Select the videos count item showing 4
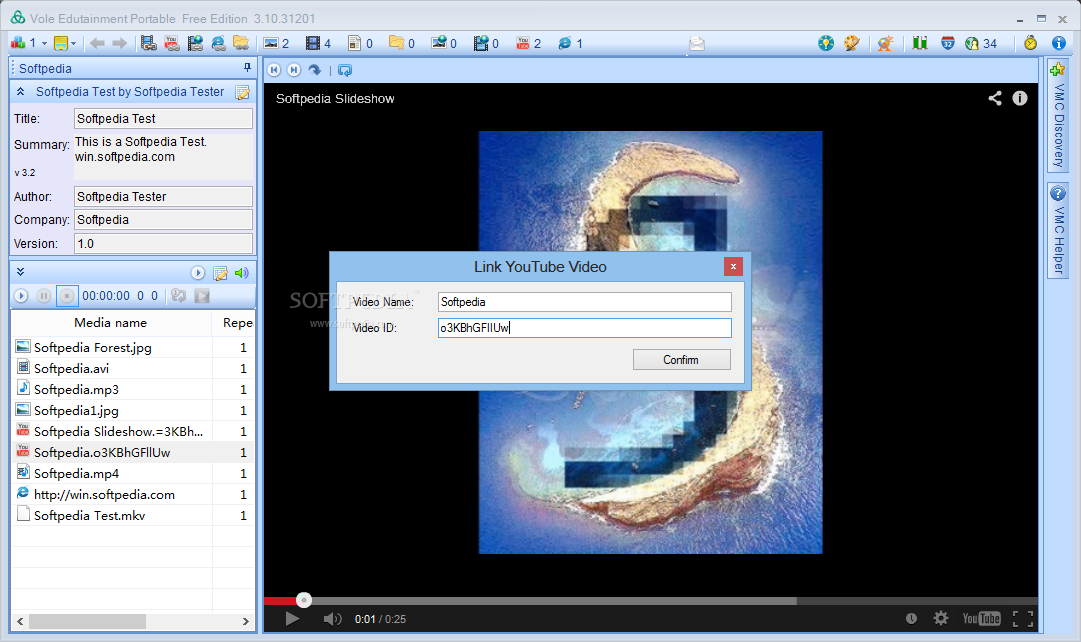 coord(319,43)
